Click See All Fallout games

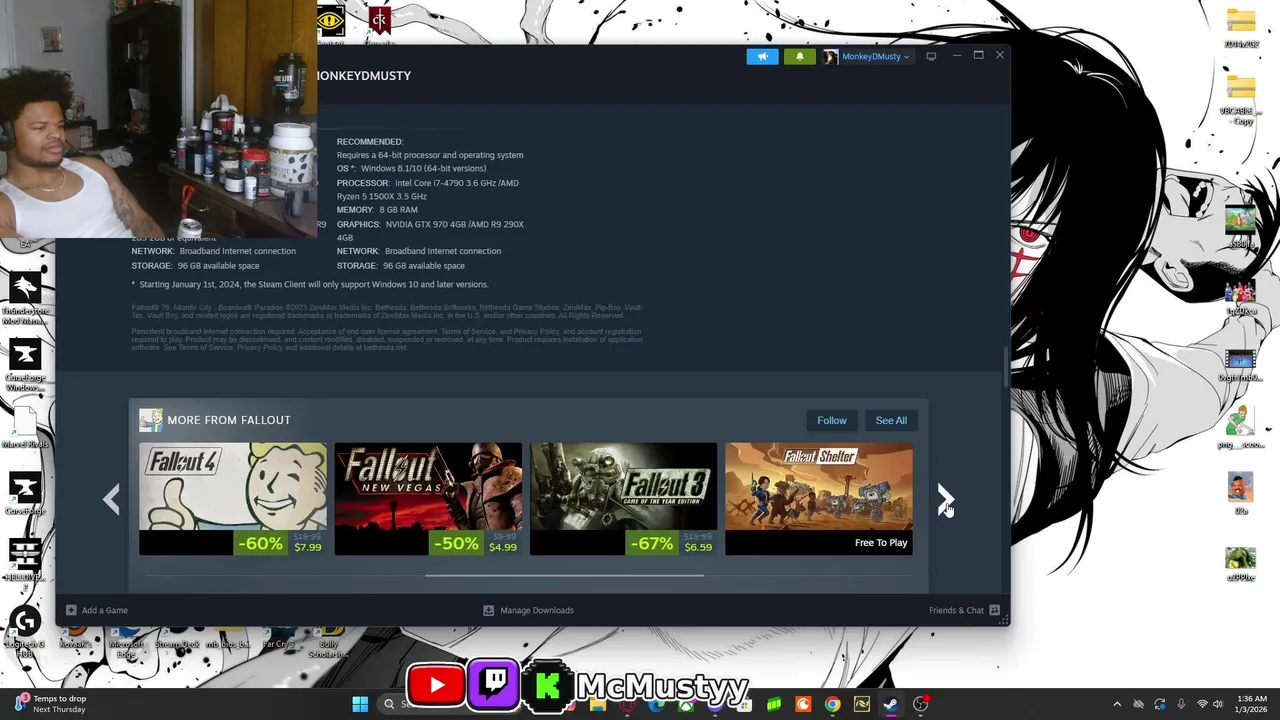tap(891, 420)
